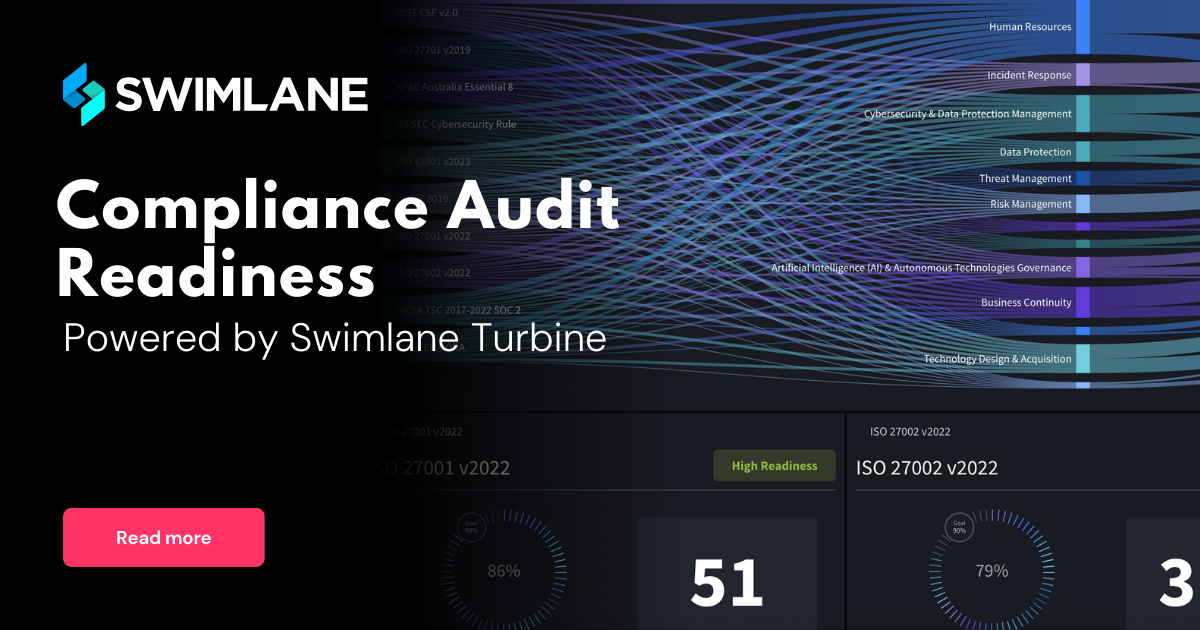Image resolution: width=1200 pixels, height=630 pixels.
Task: Select the US SEC Cybersecurity Rule label
Action: coord(456,125)
